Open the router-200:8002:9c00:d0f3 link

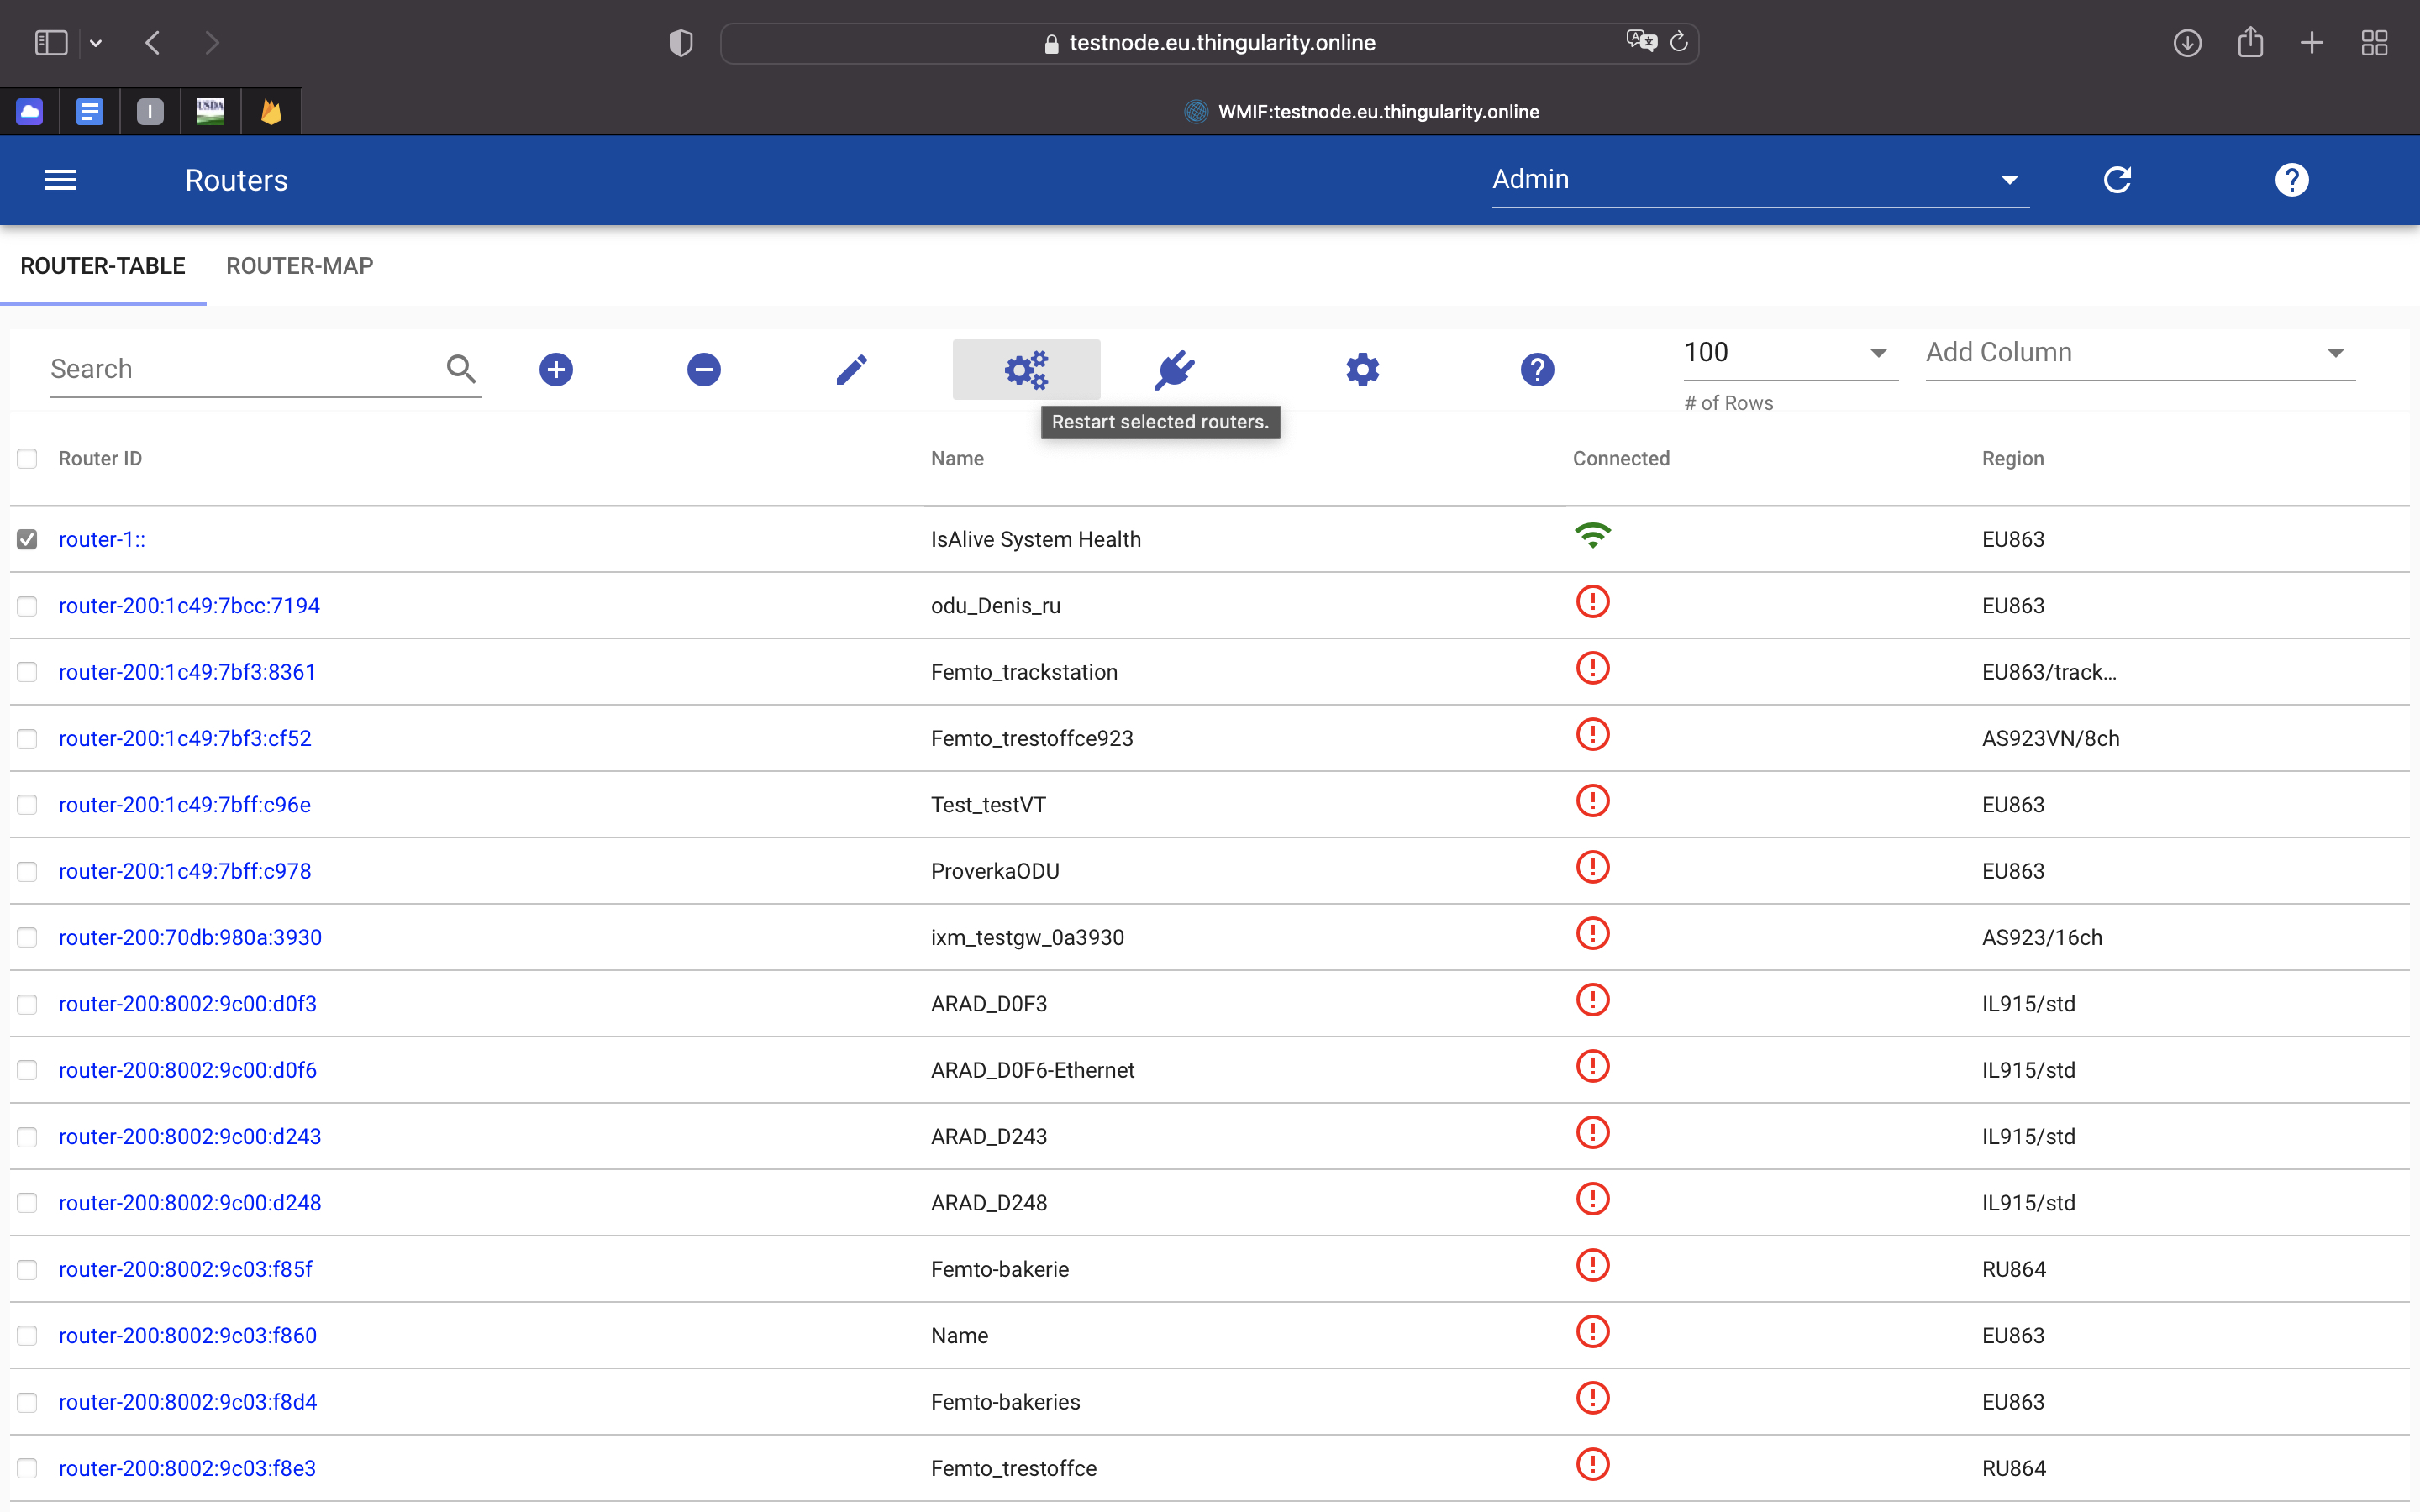187,1004
